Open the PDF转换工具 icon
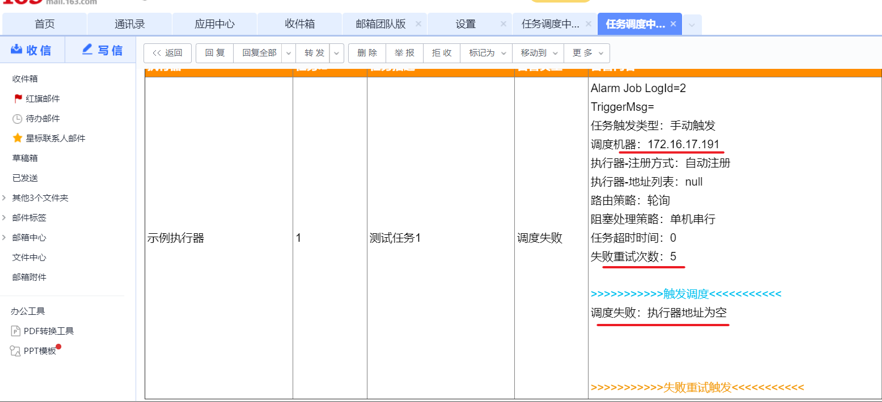 tap(15, 331)
